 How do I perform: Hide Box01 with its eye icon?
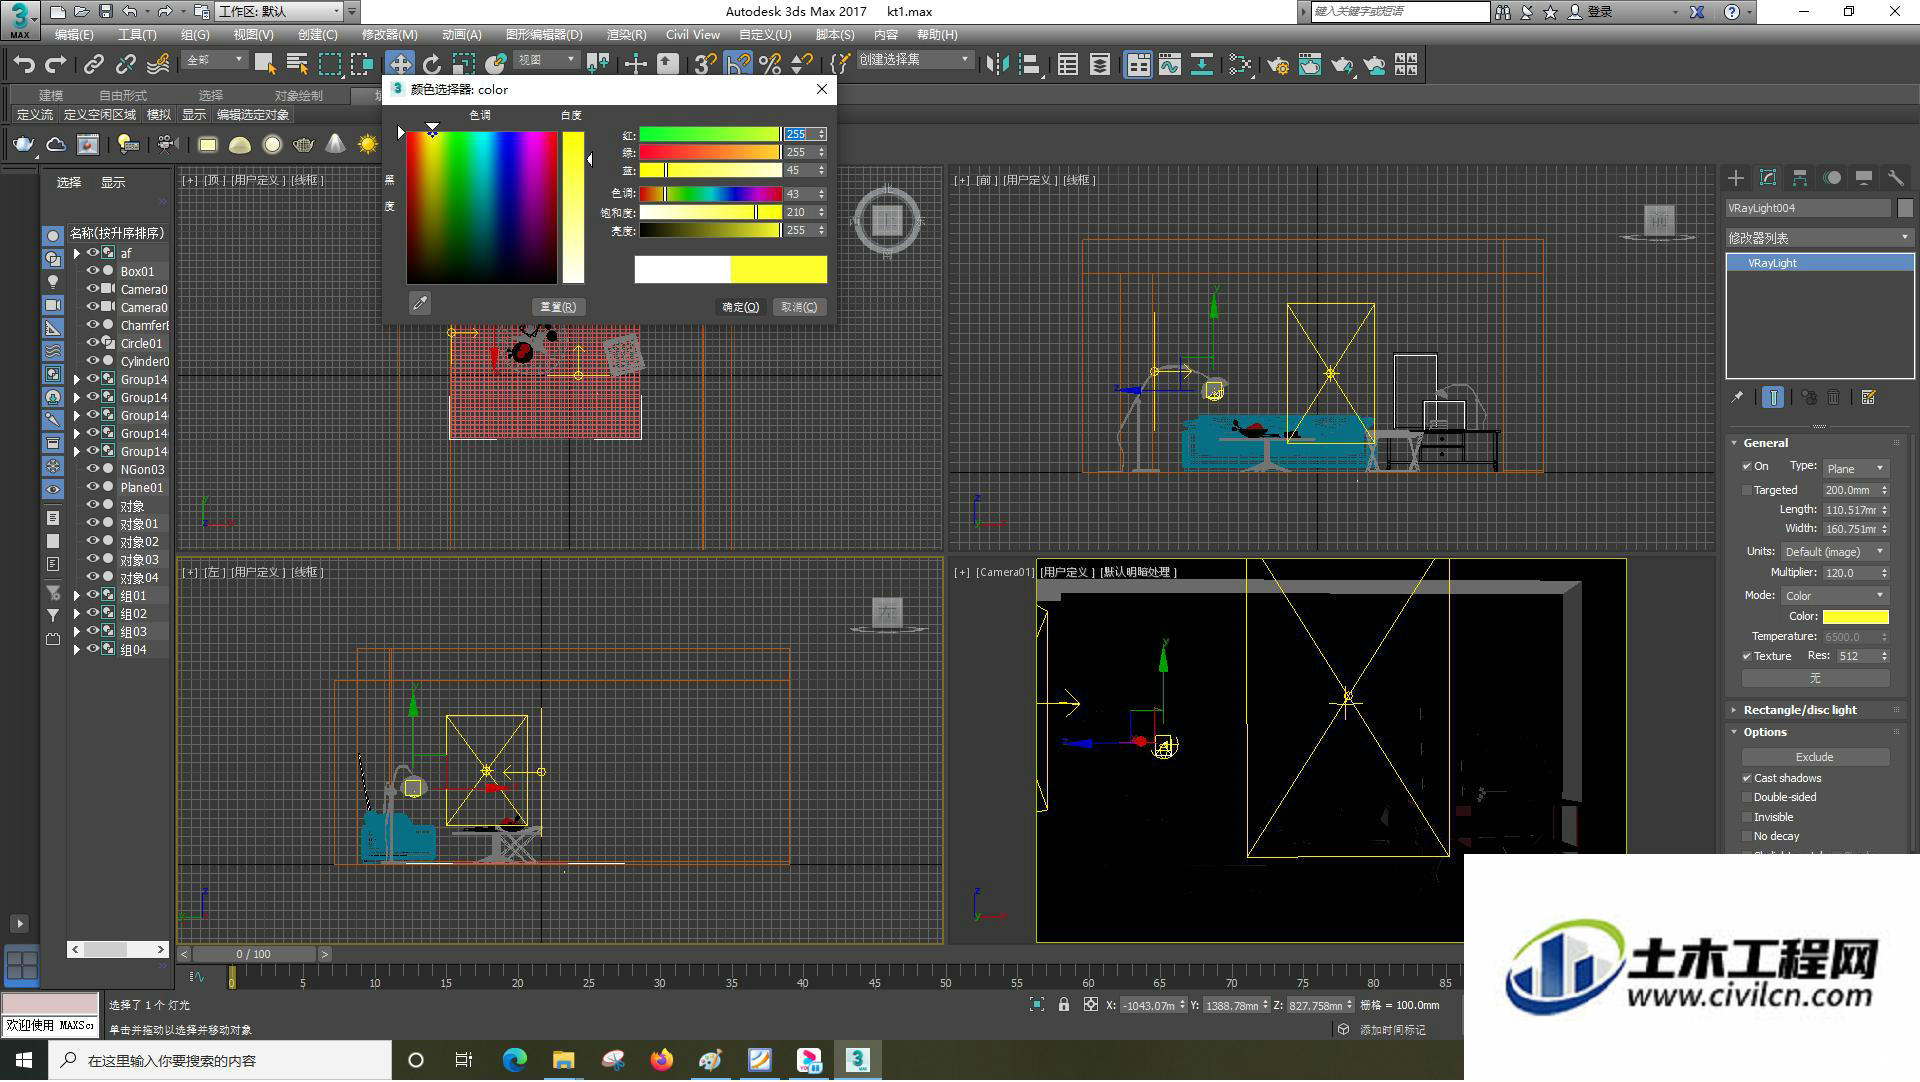click(93, 271)
